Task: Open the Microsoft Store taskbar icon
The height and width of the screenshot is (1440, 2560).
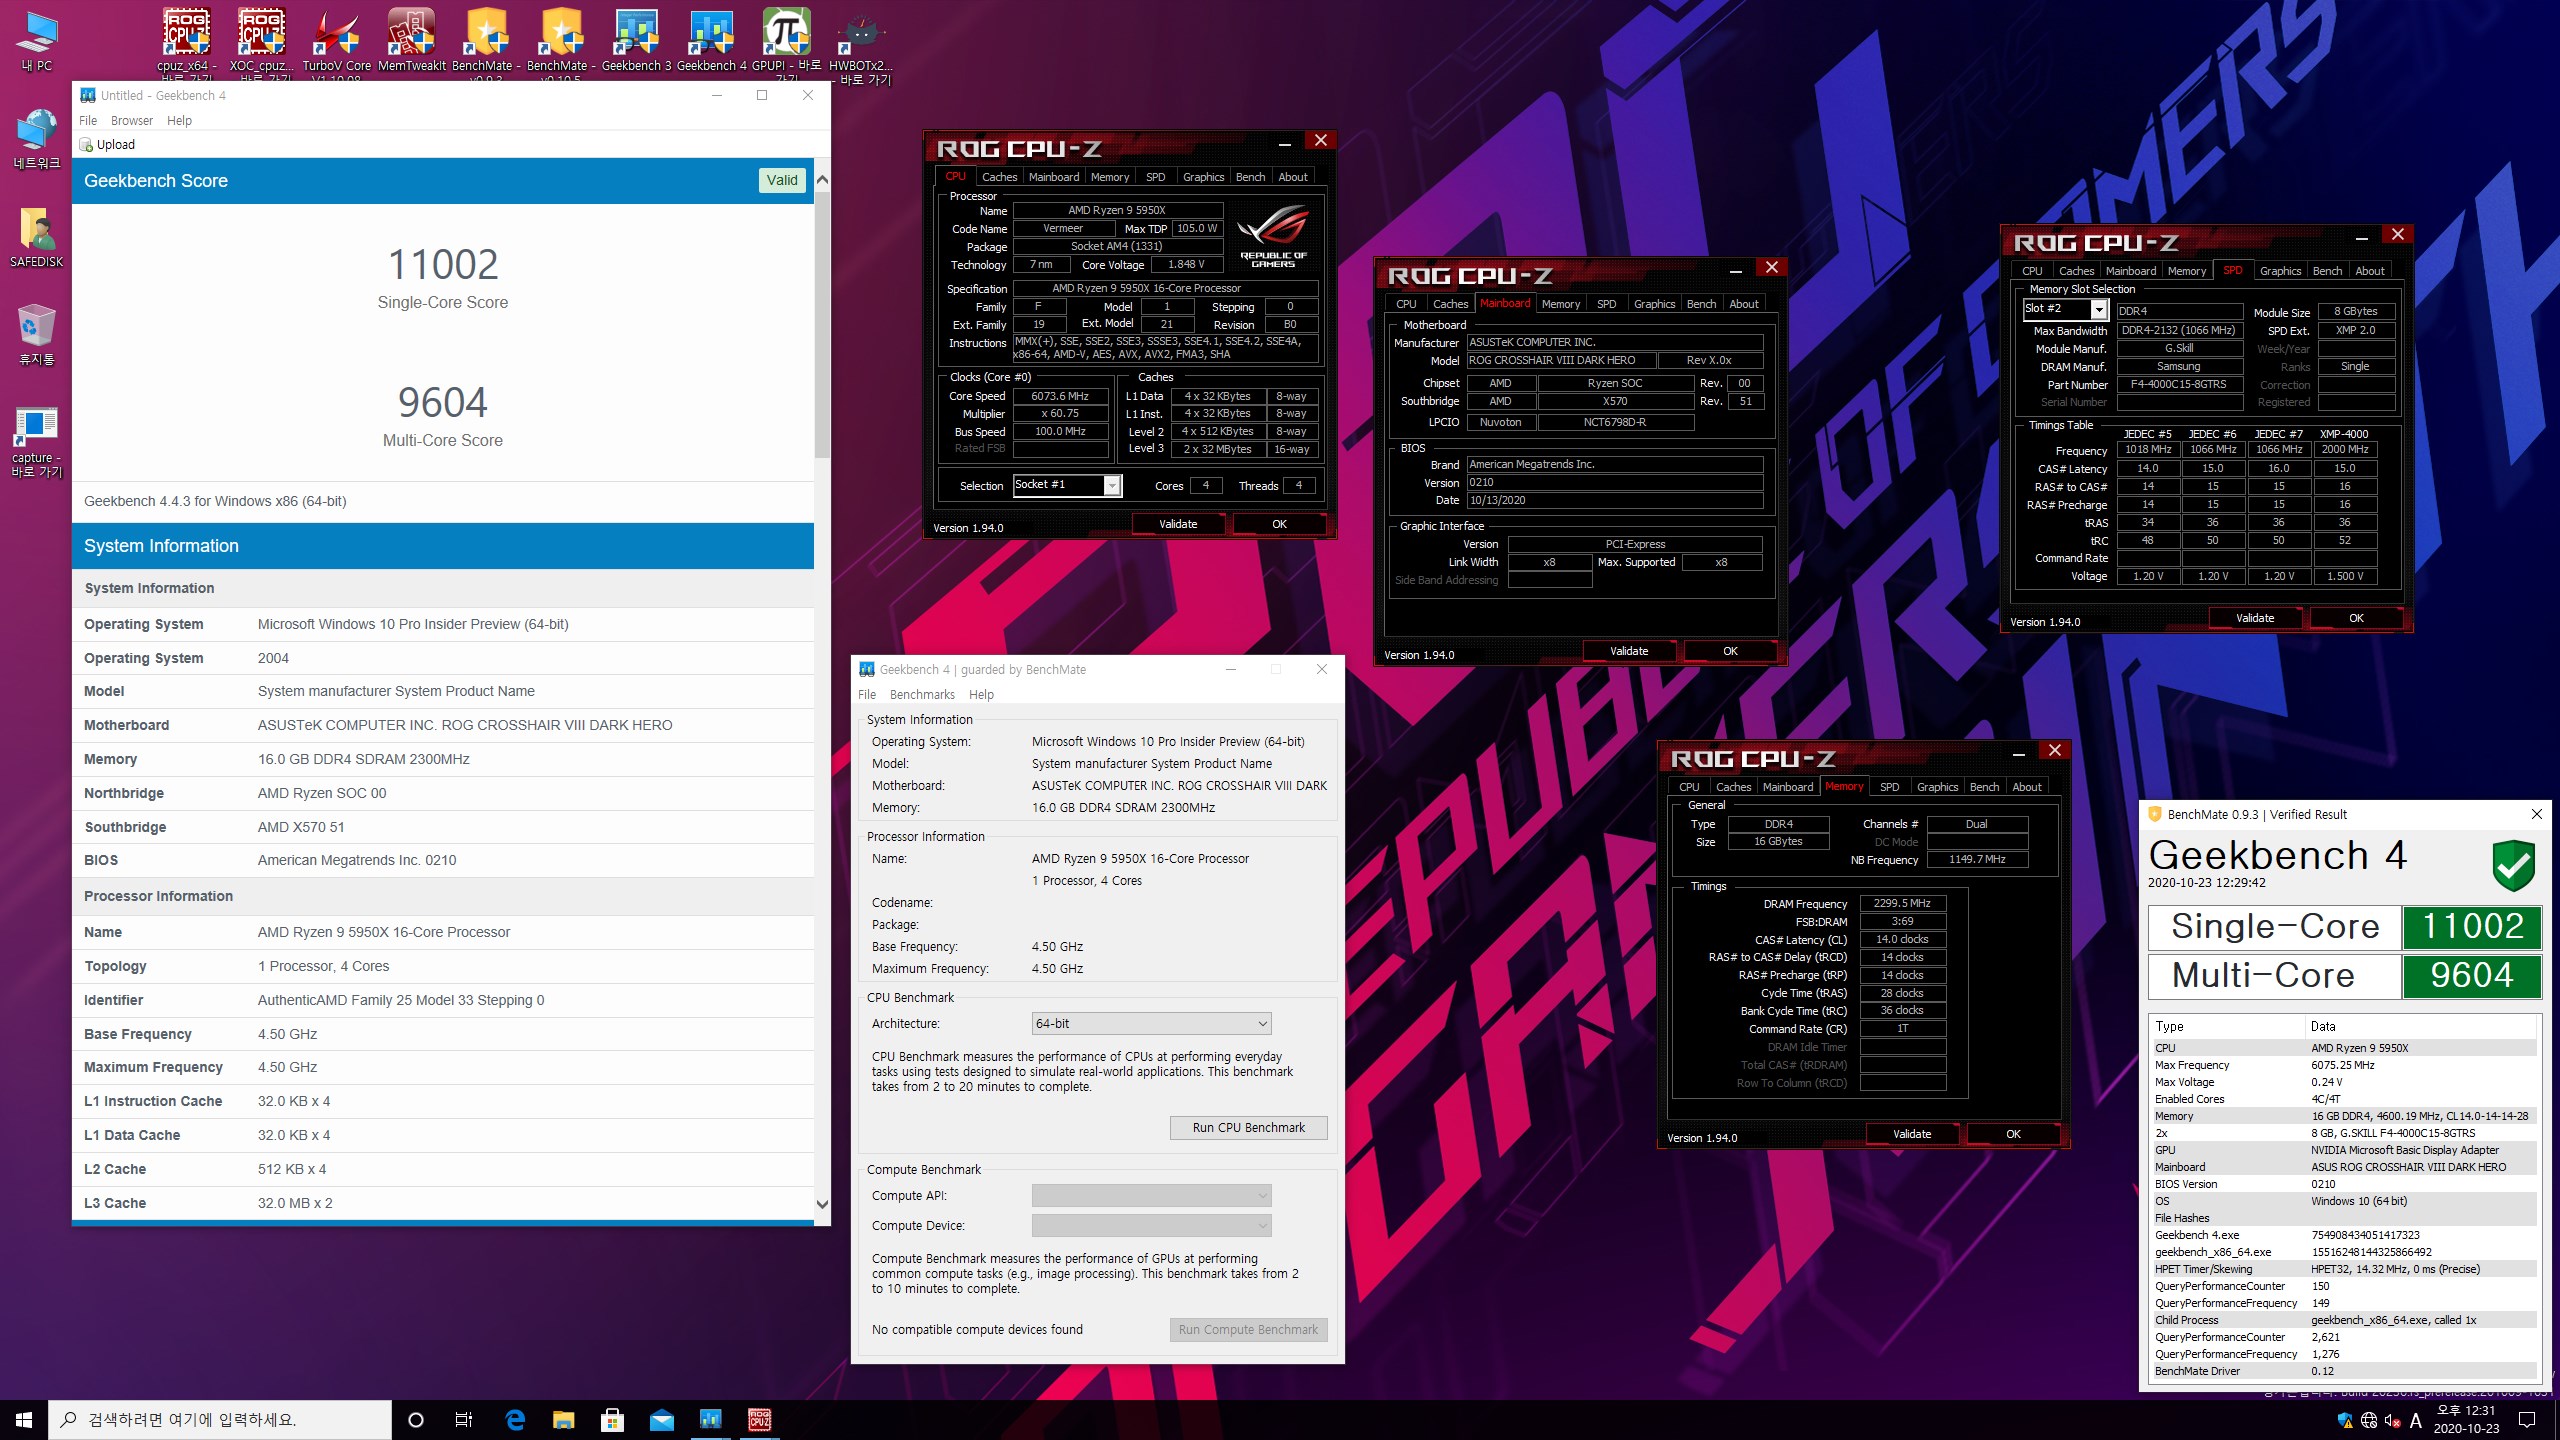Action: [612, 1419]
